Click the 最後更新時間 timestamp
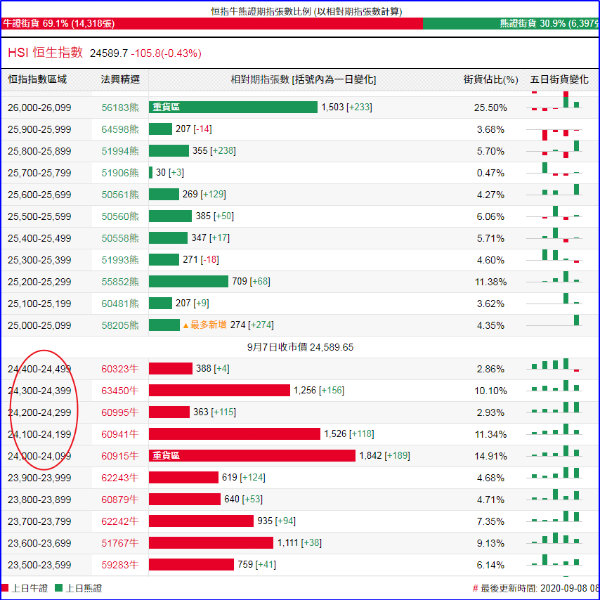The height and width of the screenshot is (600, 600). [x=536, y=588]
